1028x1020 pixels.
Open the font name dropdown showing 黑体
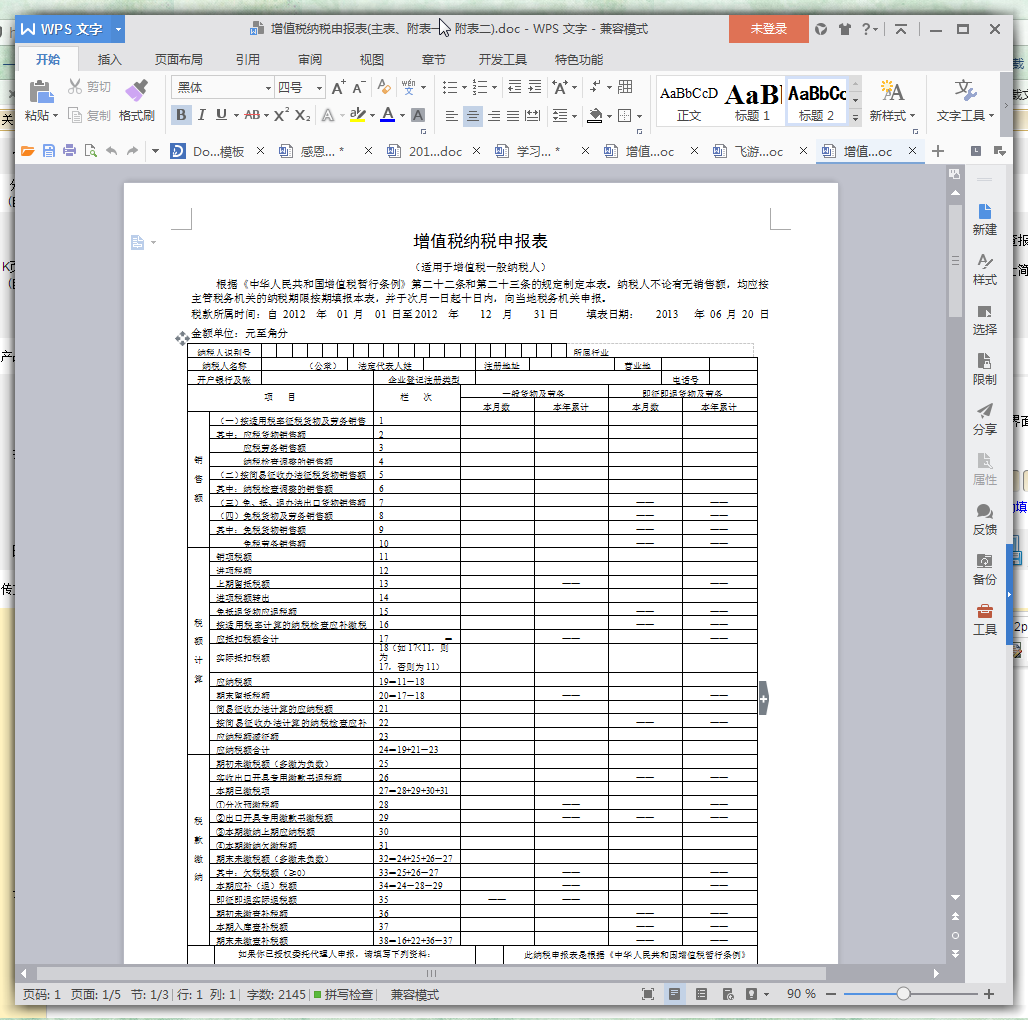click(223, 88)
